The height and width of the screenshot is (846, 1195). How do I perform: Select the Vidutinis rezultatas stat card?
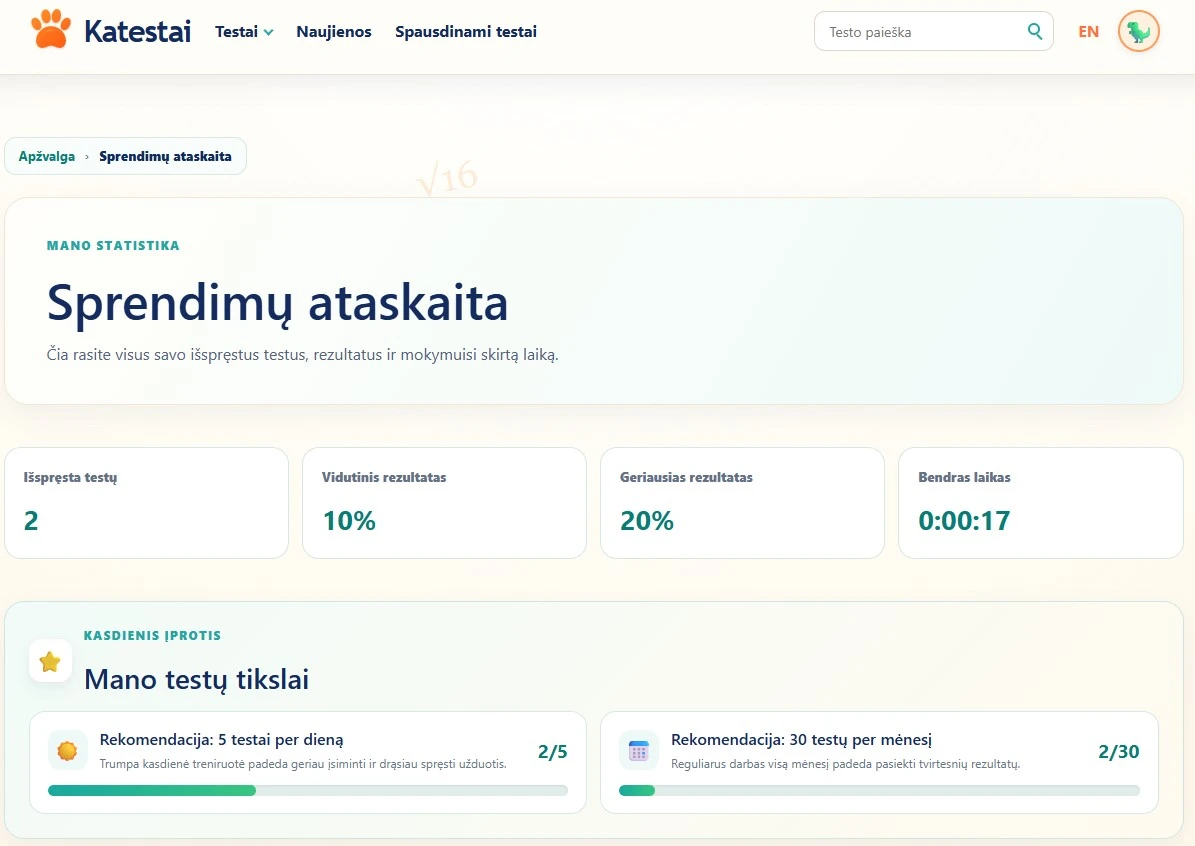click(444, 503)
